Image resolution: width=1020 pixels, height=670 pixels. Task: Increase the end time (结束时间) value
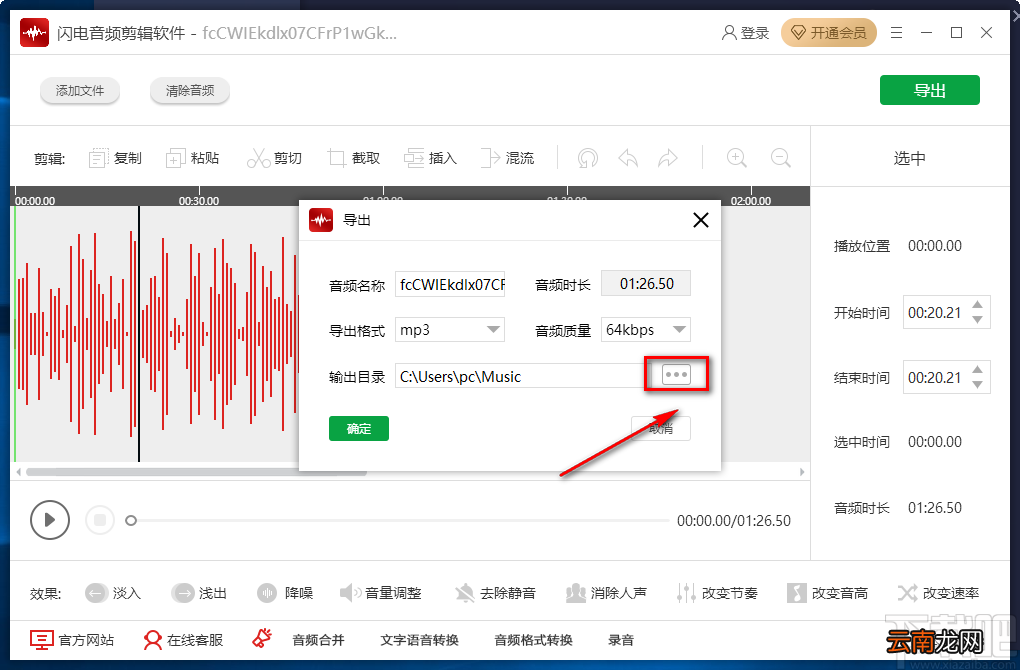(977, 369)
